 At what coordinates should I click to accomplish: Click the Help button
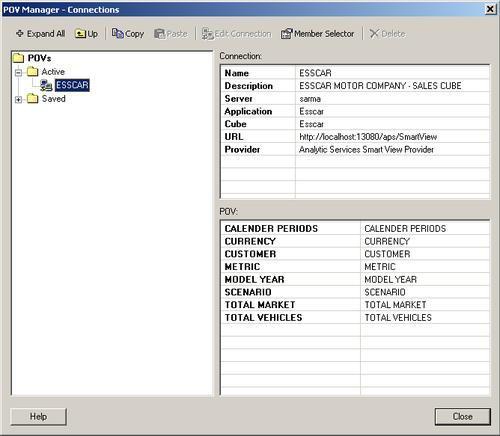38,417
